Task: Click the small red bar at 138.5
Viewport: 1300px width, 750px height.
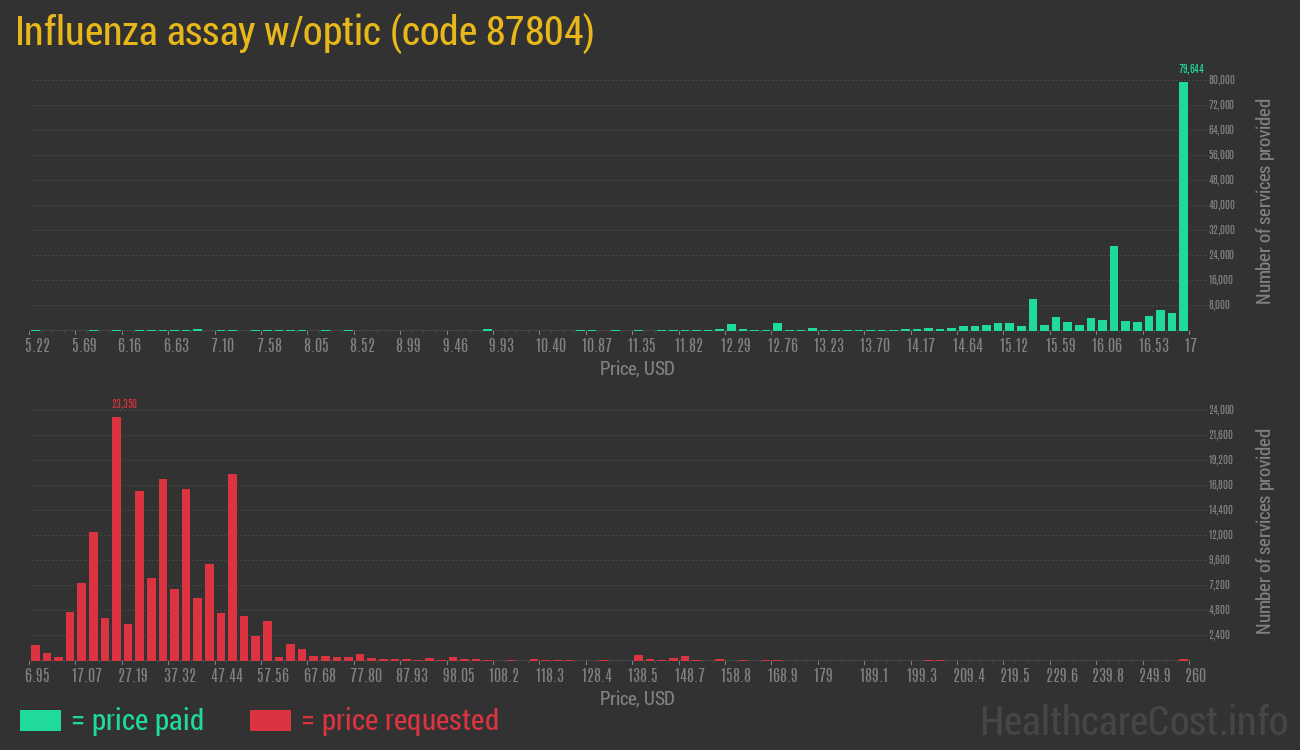Action: pos(638,658)
